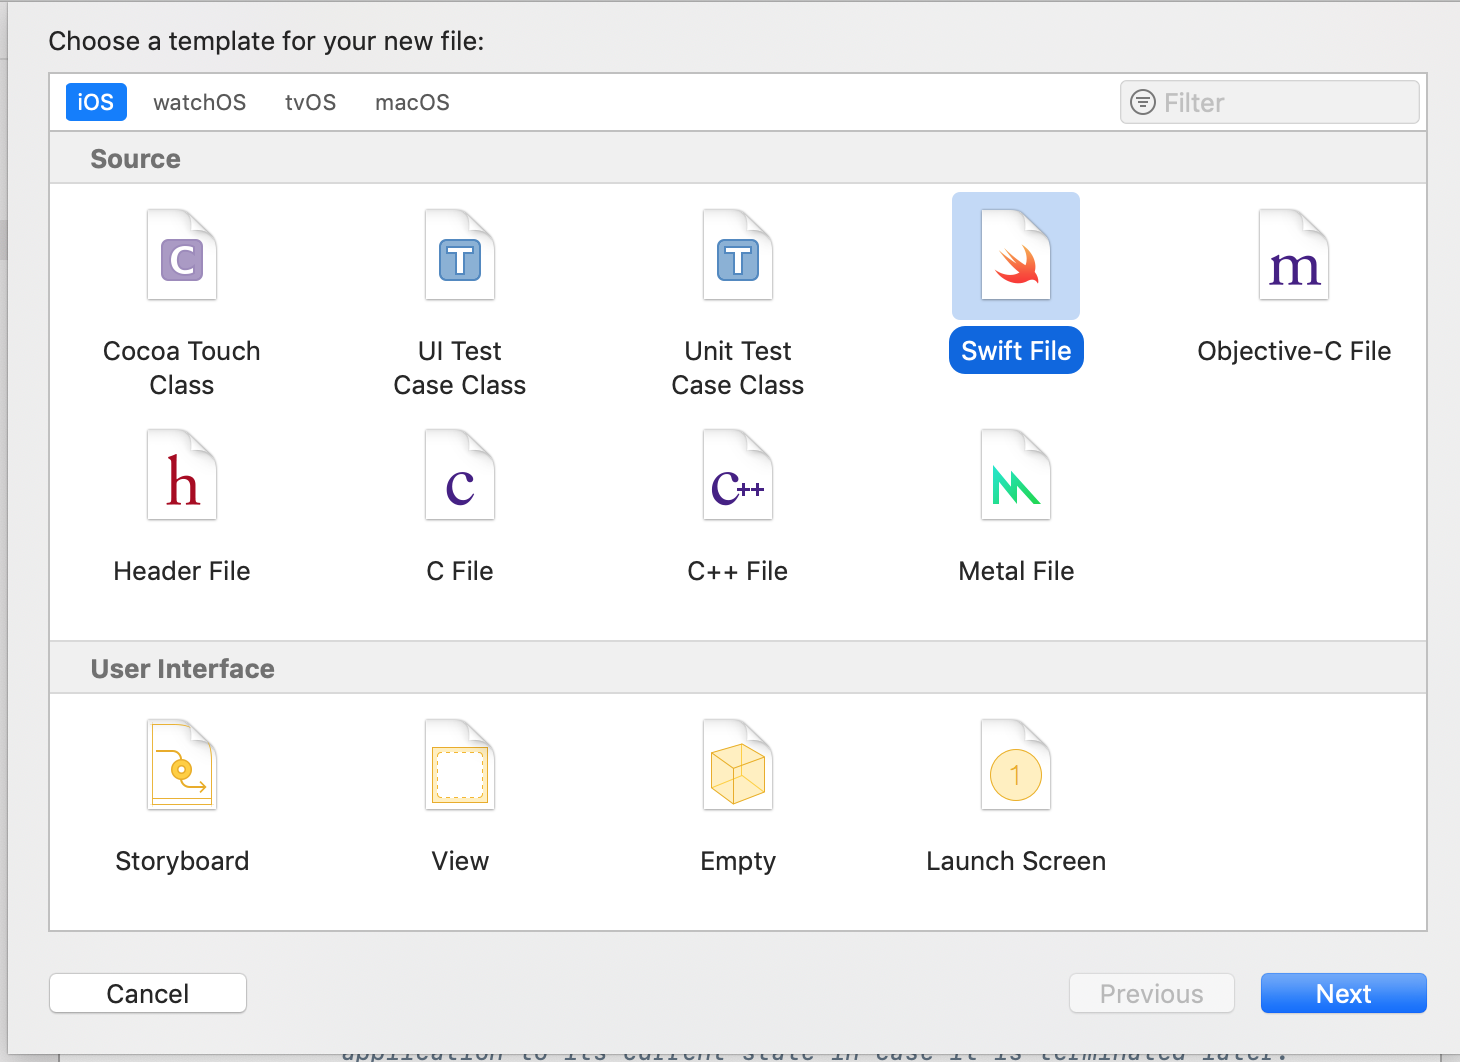Open the macOS platform tab

[x=412, y=102]
